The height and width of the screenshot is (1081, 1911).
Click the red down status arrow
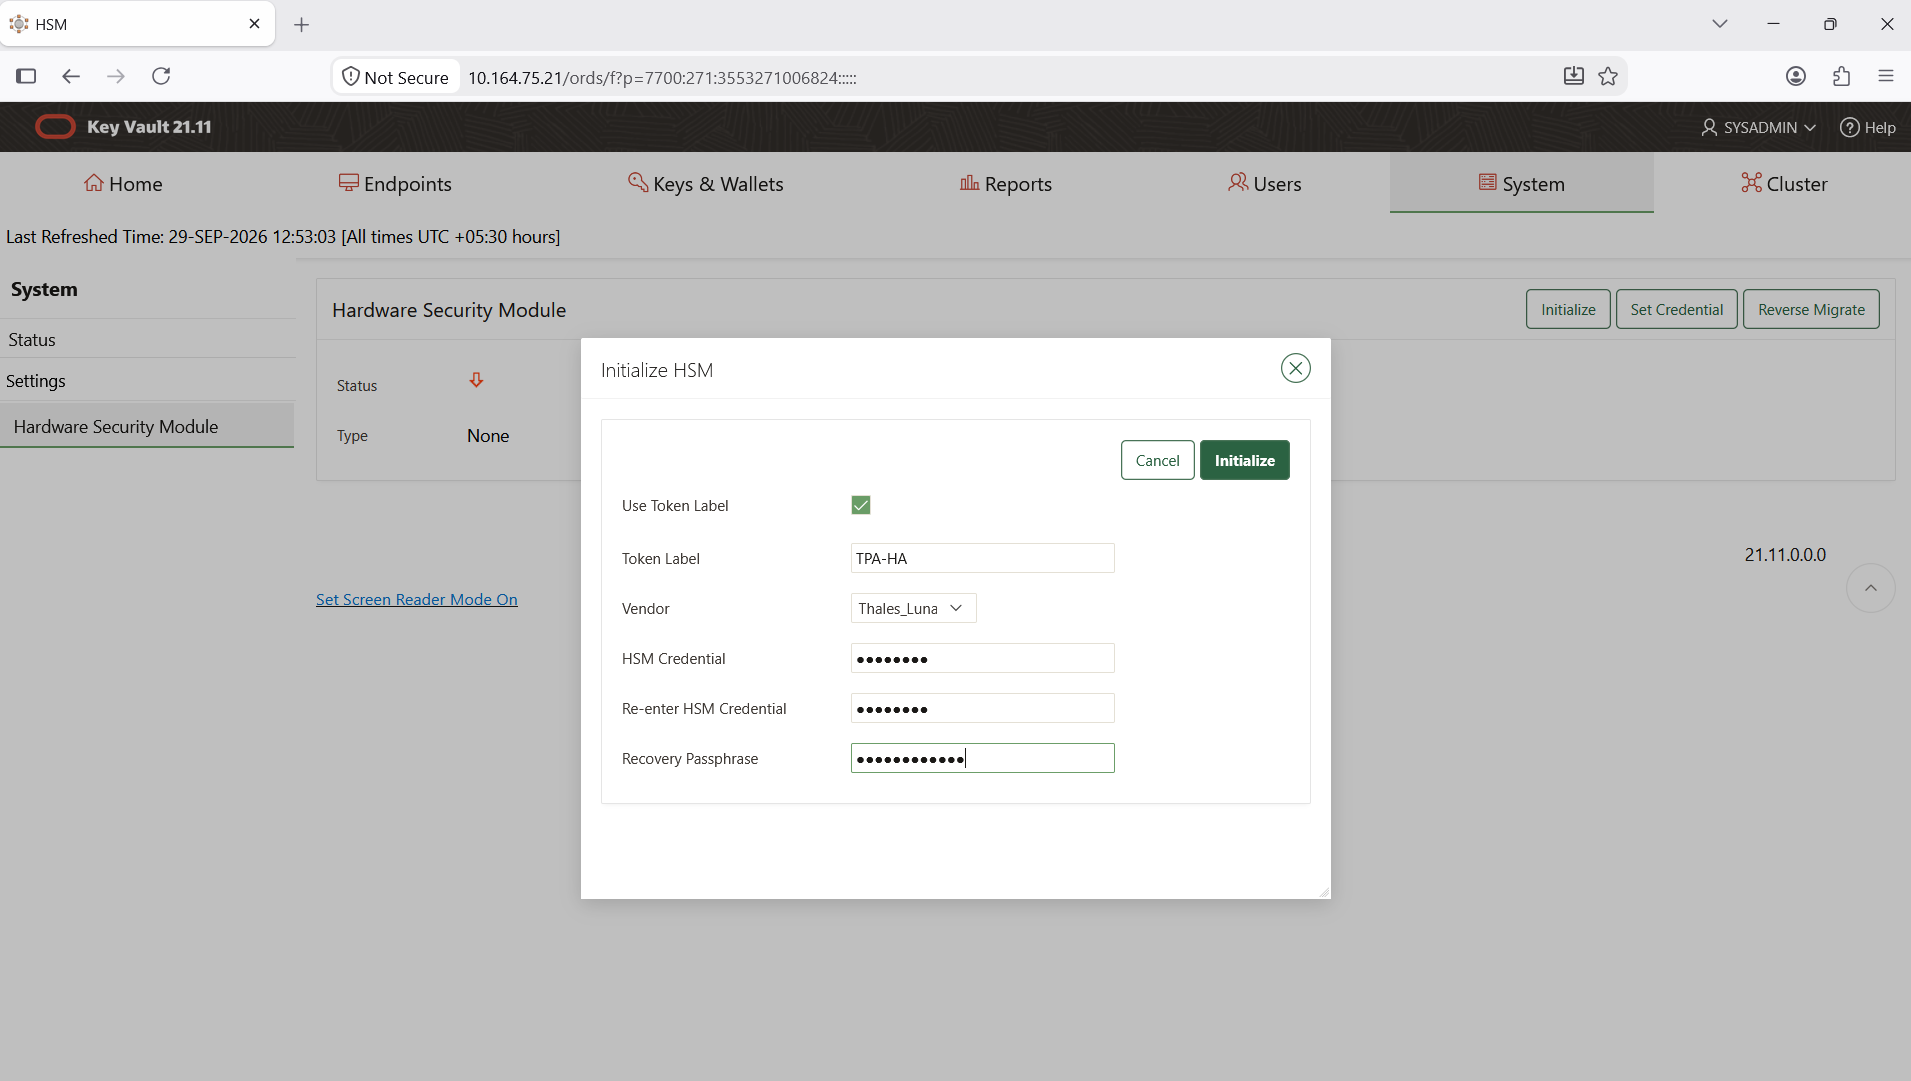(476, 380)
